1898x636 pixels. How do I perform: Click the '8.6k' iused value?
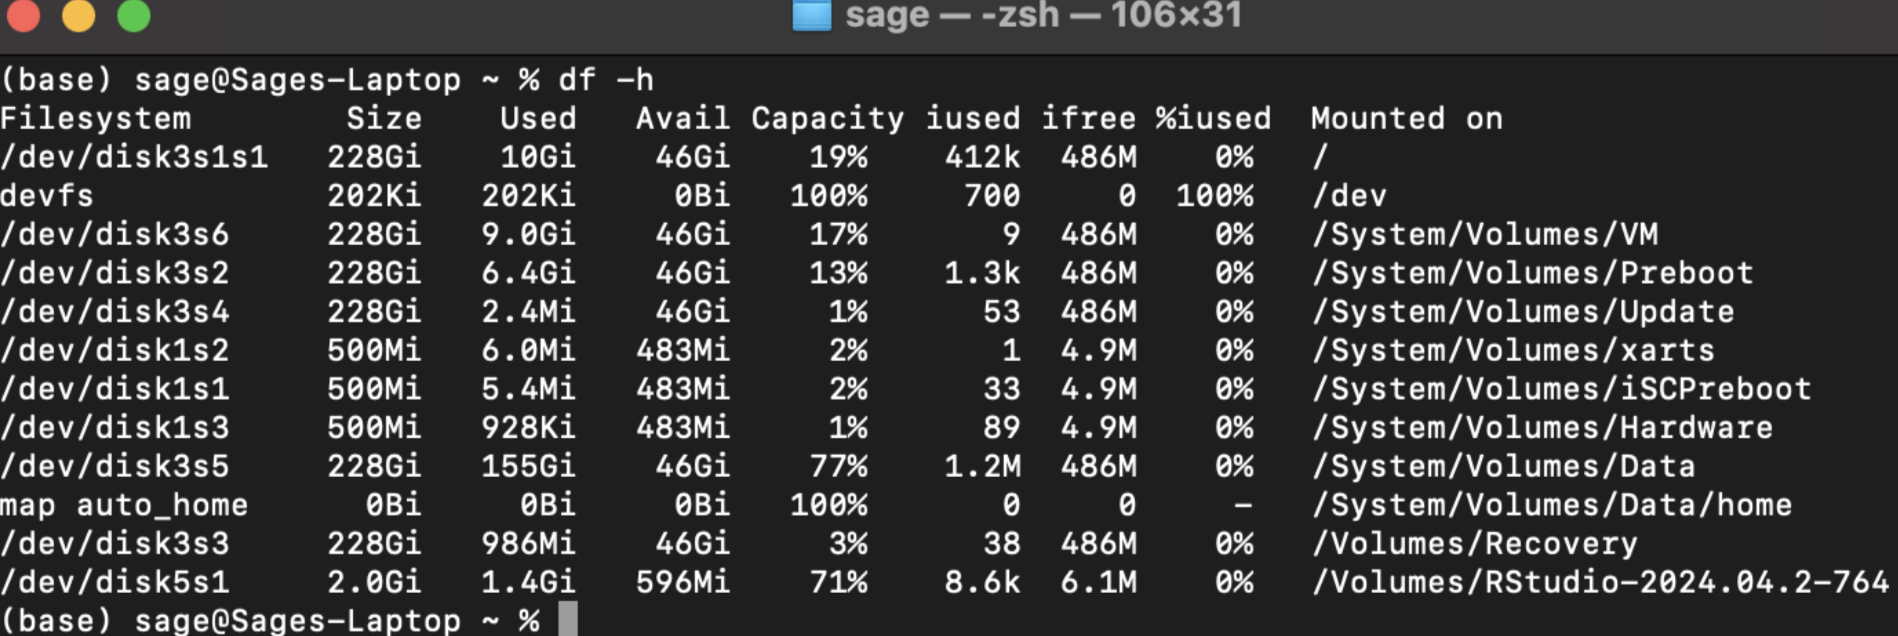pyautogui.click(x=982, y=582)
